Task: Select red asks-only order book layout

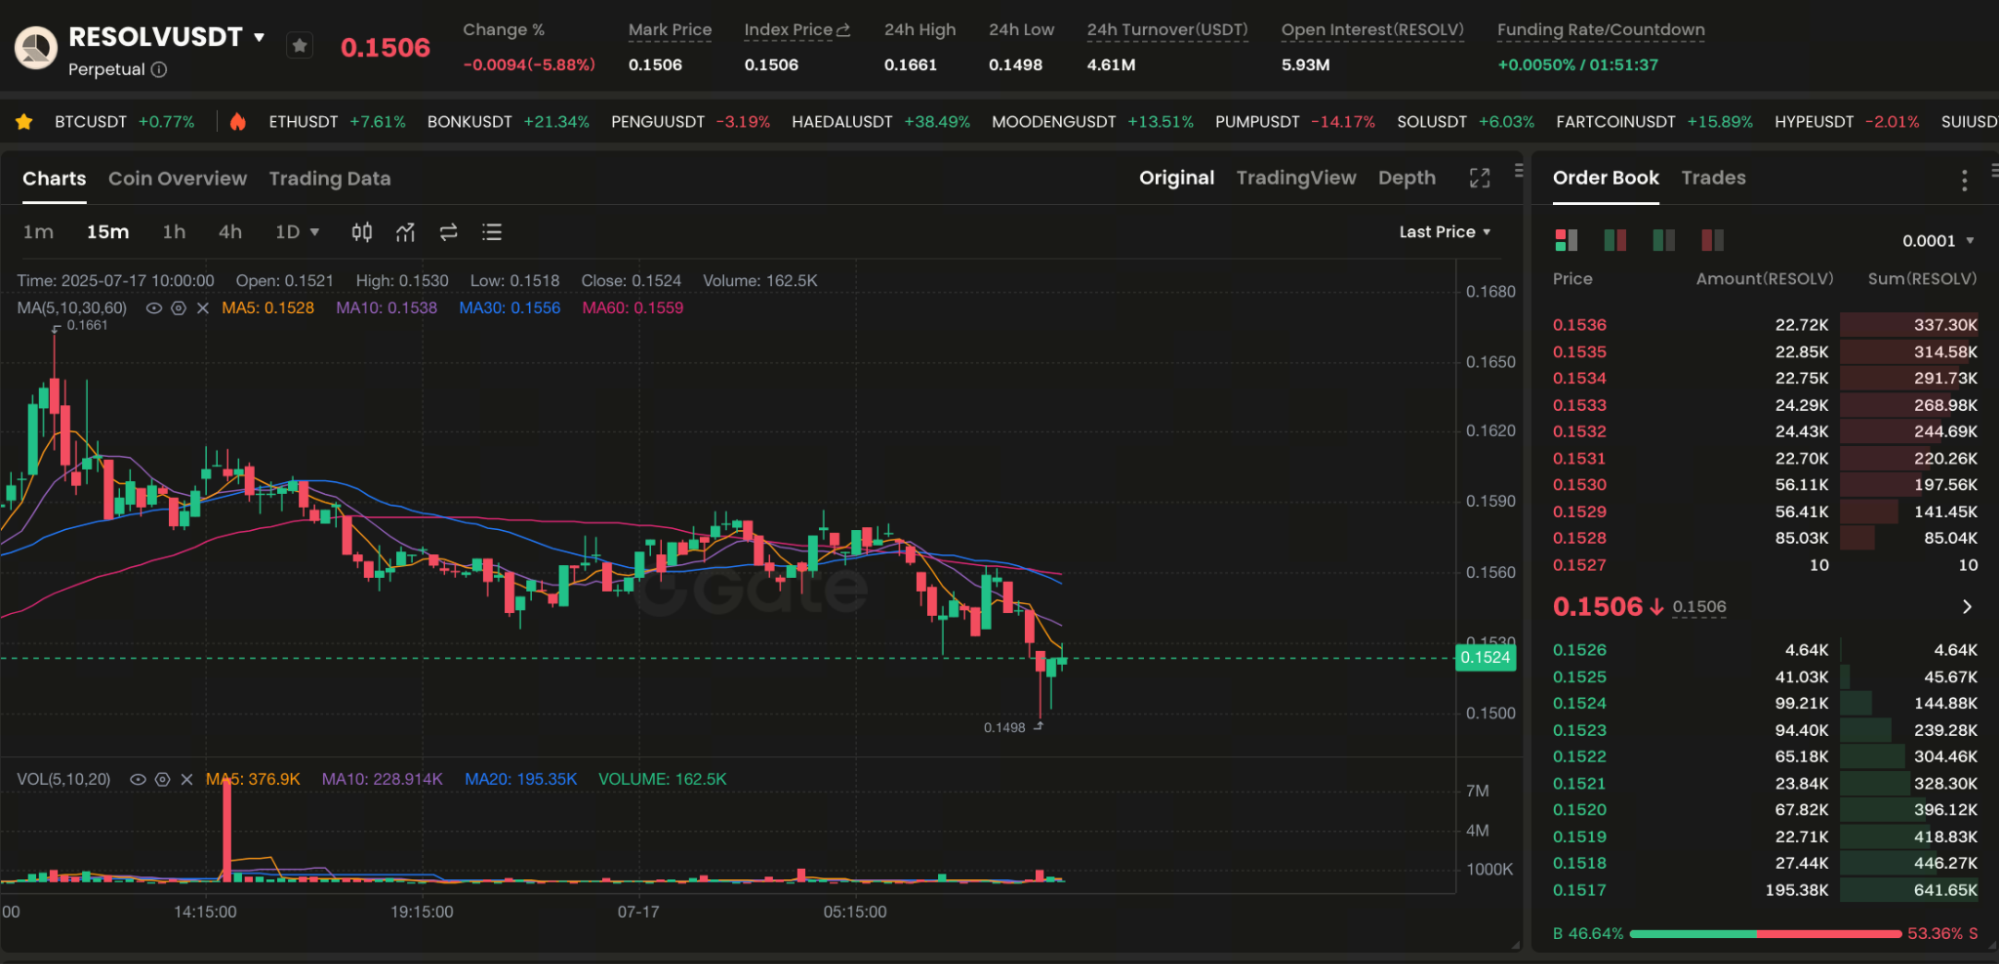Action: (1713, 240)
